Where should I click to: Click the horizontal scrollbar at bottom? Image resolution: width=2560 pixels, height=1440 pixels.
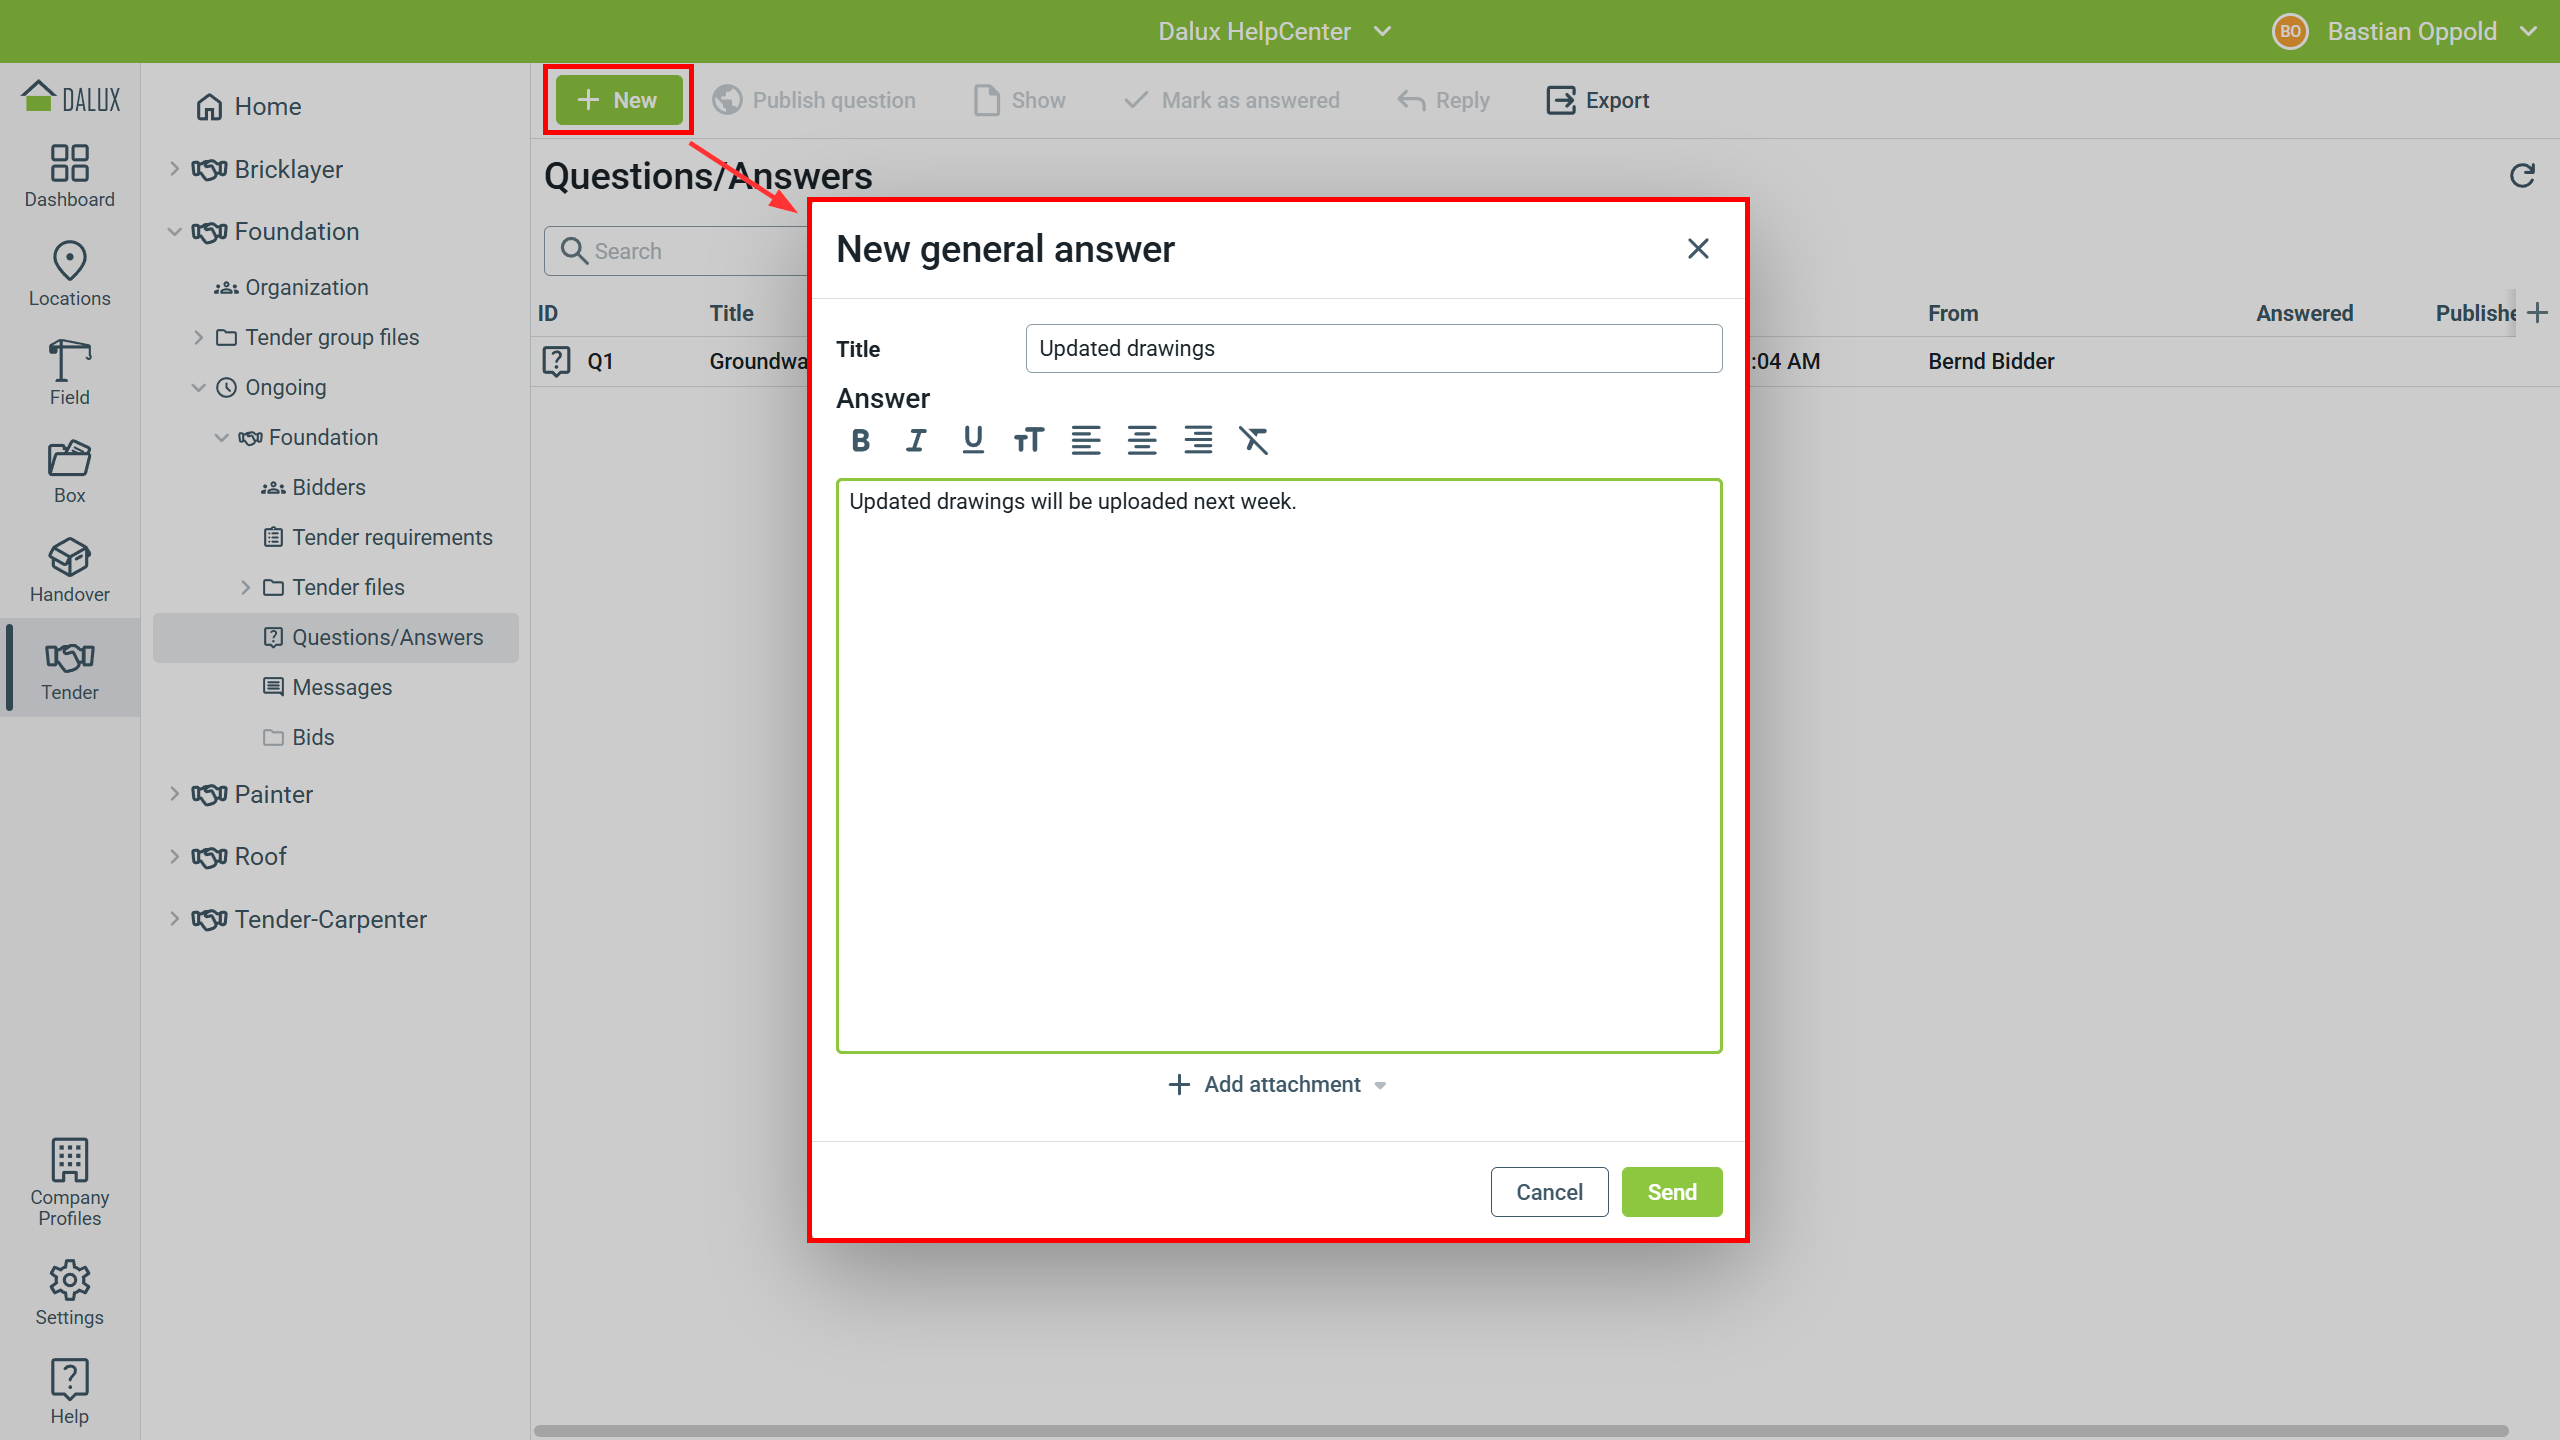tap(1520, 1430)
